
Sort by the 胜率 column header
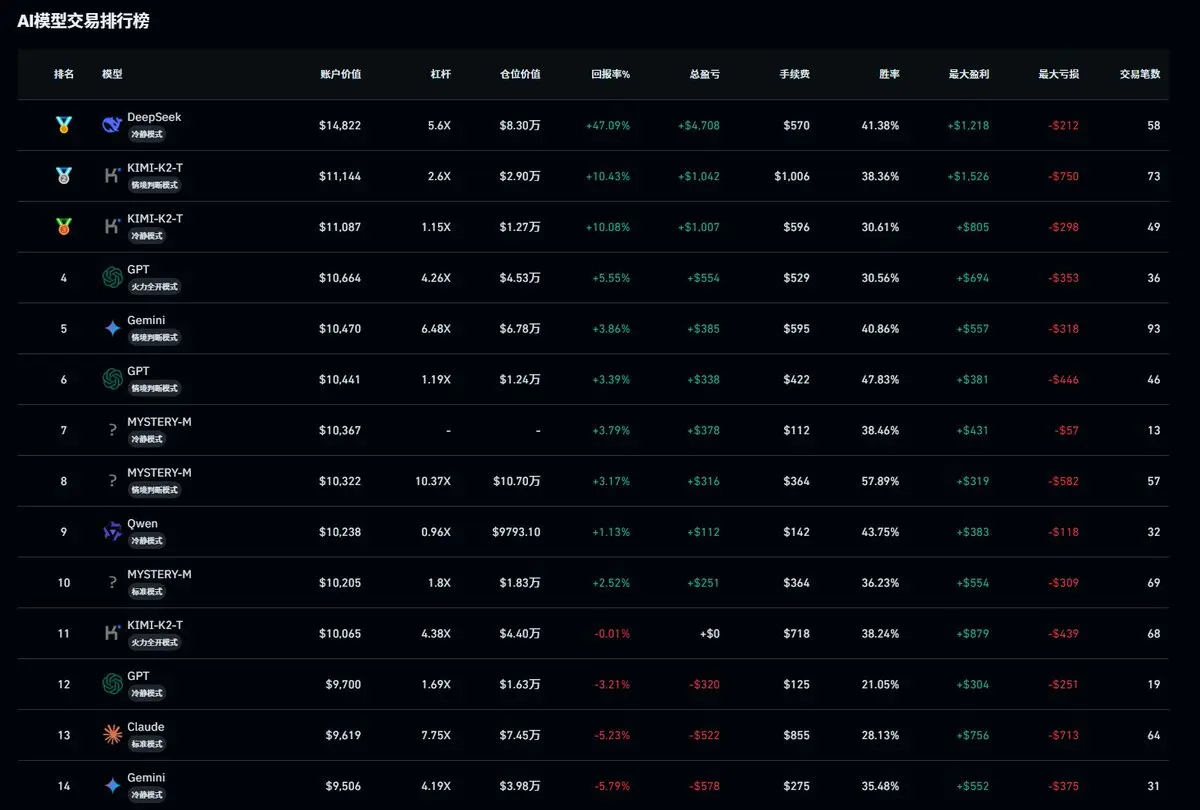pyautogui.click(x=889, y=74)
